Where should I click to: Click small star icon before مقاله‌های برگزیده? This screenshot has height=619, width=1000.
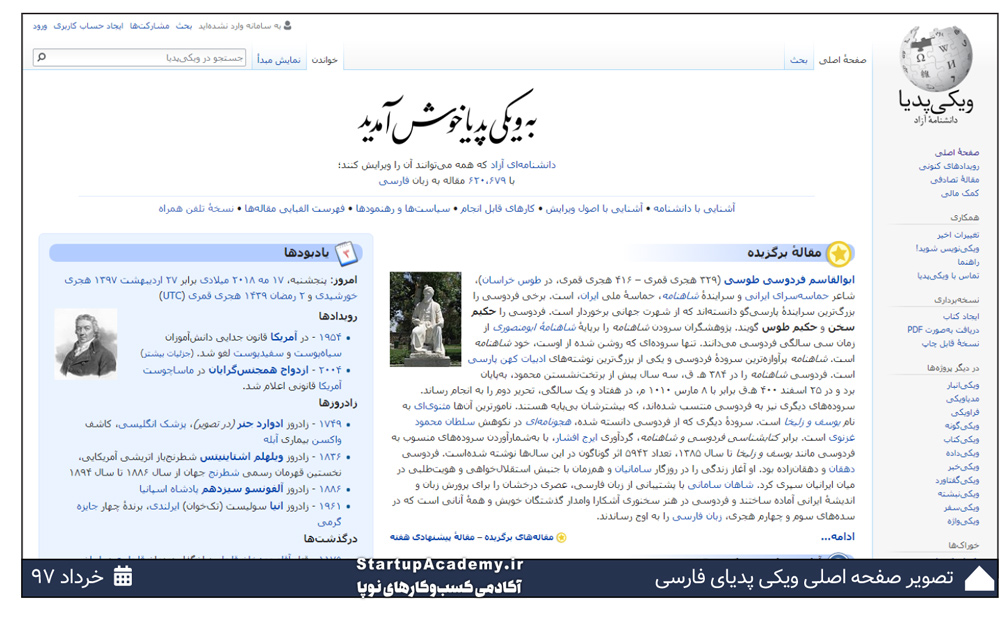[561, 537]
